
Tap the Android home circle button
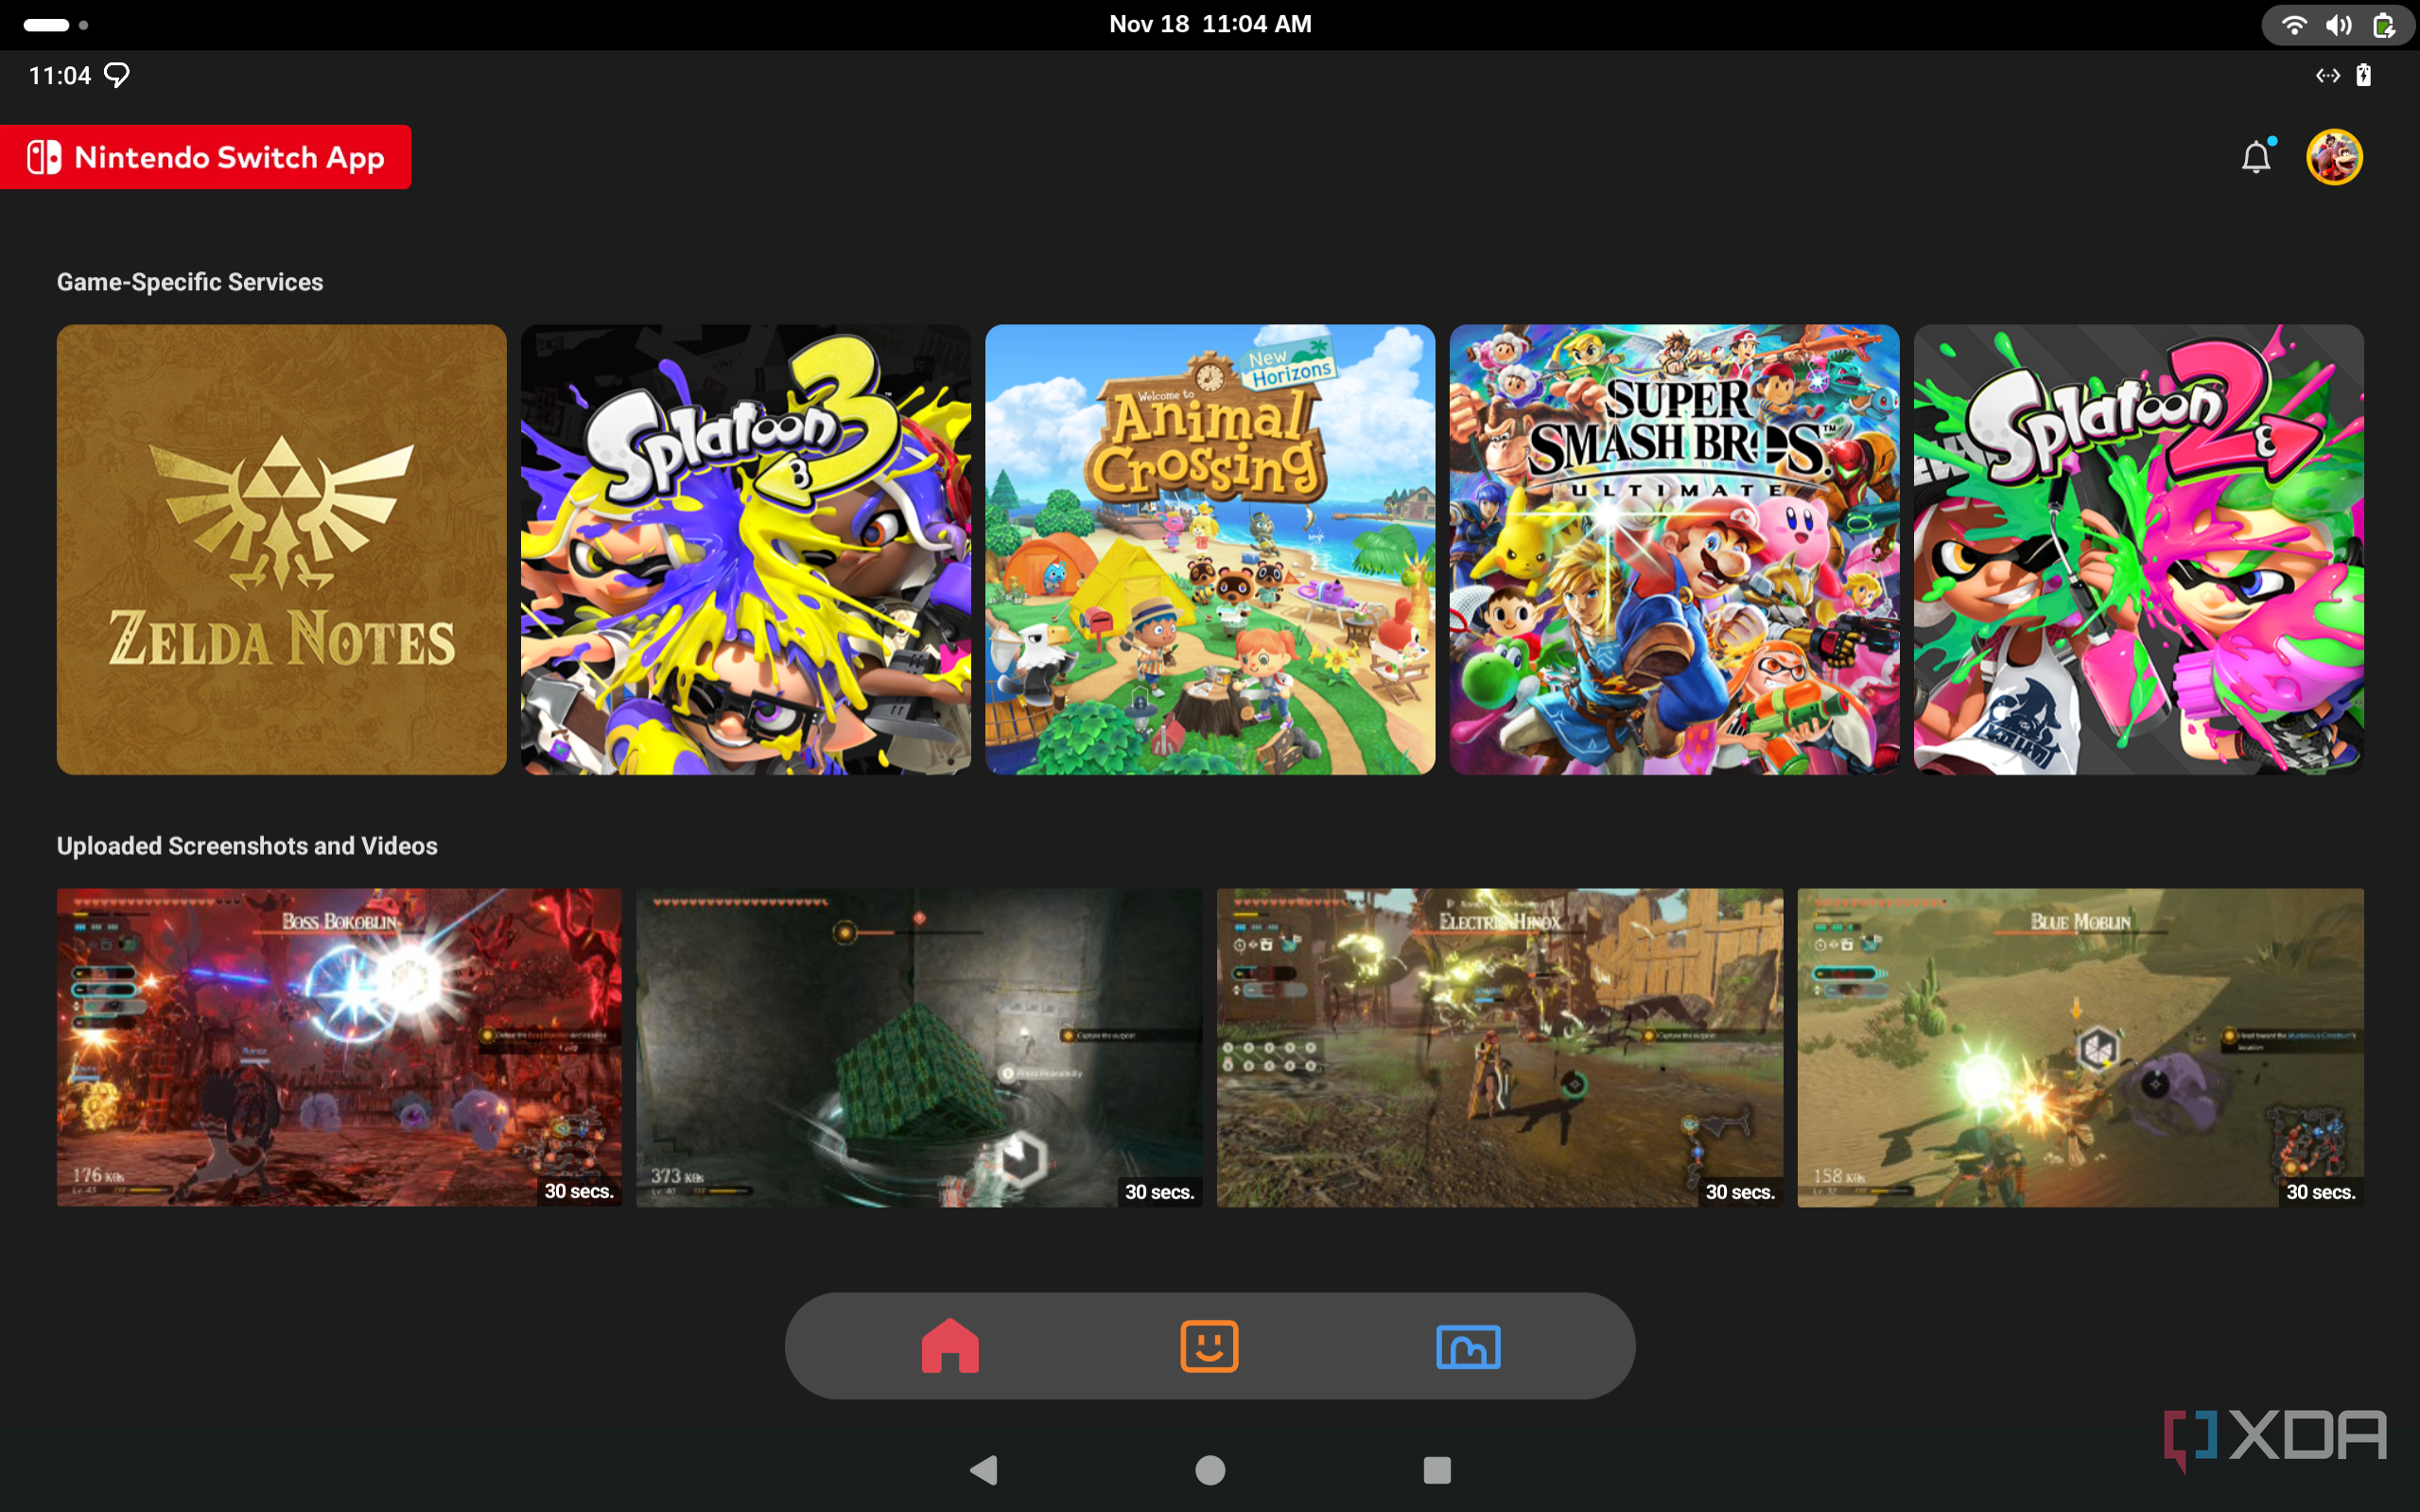click(x=1210, y=1469)
